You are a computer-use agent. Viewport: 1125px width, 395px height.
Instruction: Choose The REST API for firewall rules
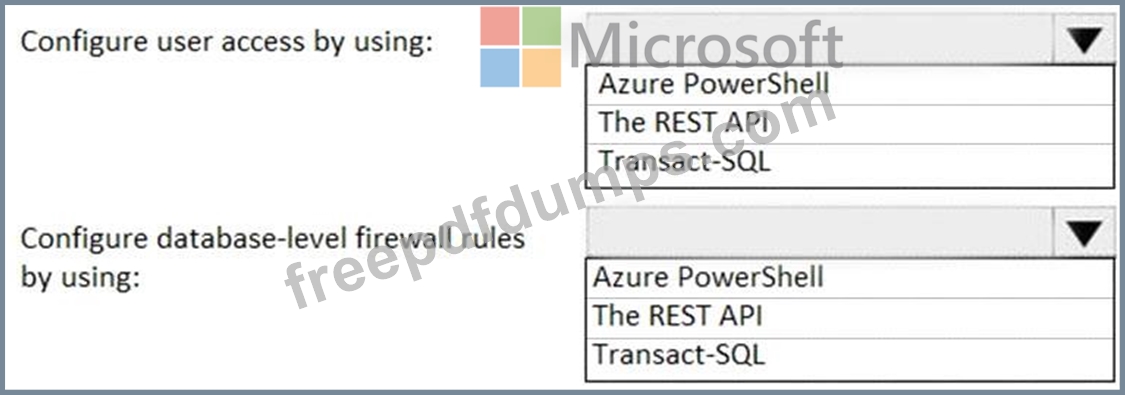(850, 315)
